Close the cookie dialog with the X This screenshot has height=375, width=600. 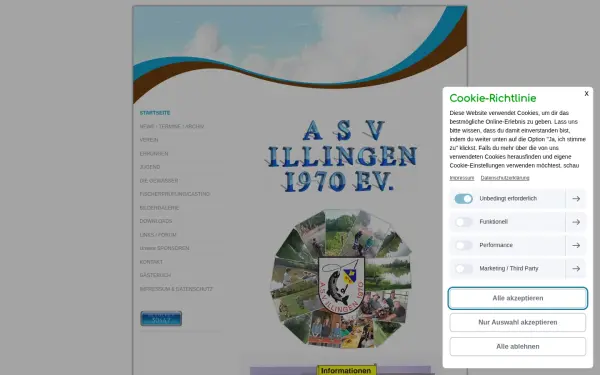[x=586, y=94]
